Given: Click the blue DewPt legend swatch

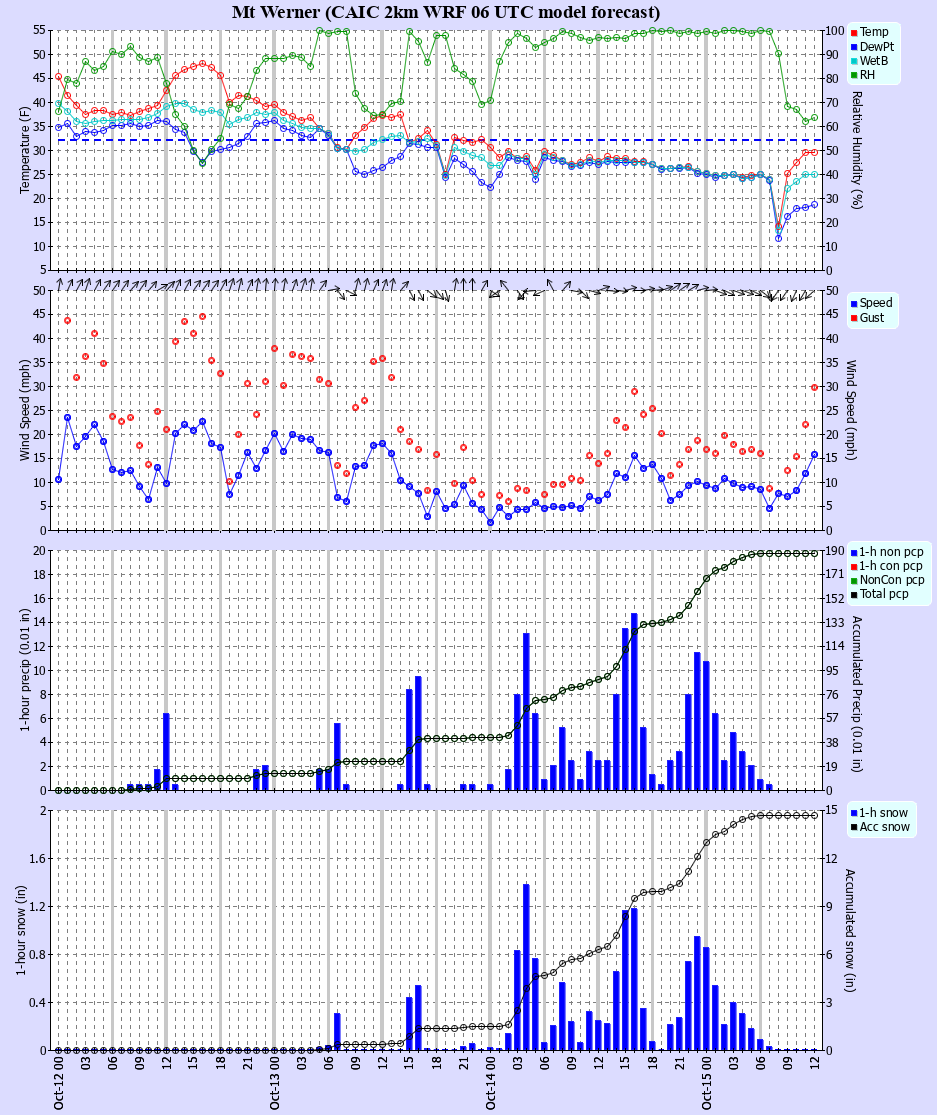Looking at the screenshot, I should point(853,47).
